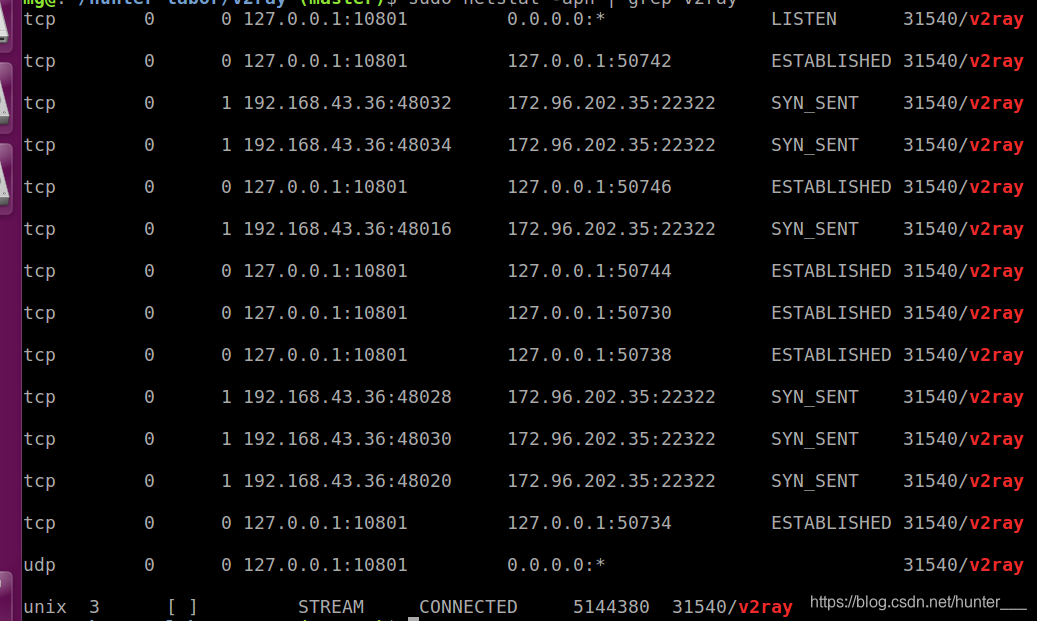The width and height of the screenshot is (1037, 621).
Task: Click 31540/v2ray in the LISTEN row
Action: (964, 19)
